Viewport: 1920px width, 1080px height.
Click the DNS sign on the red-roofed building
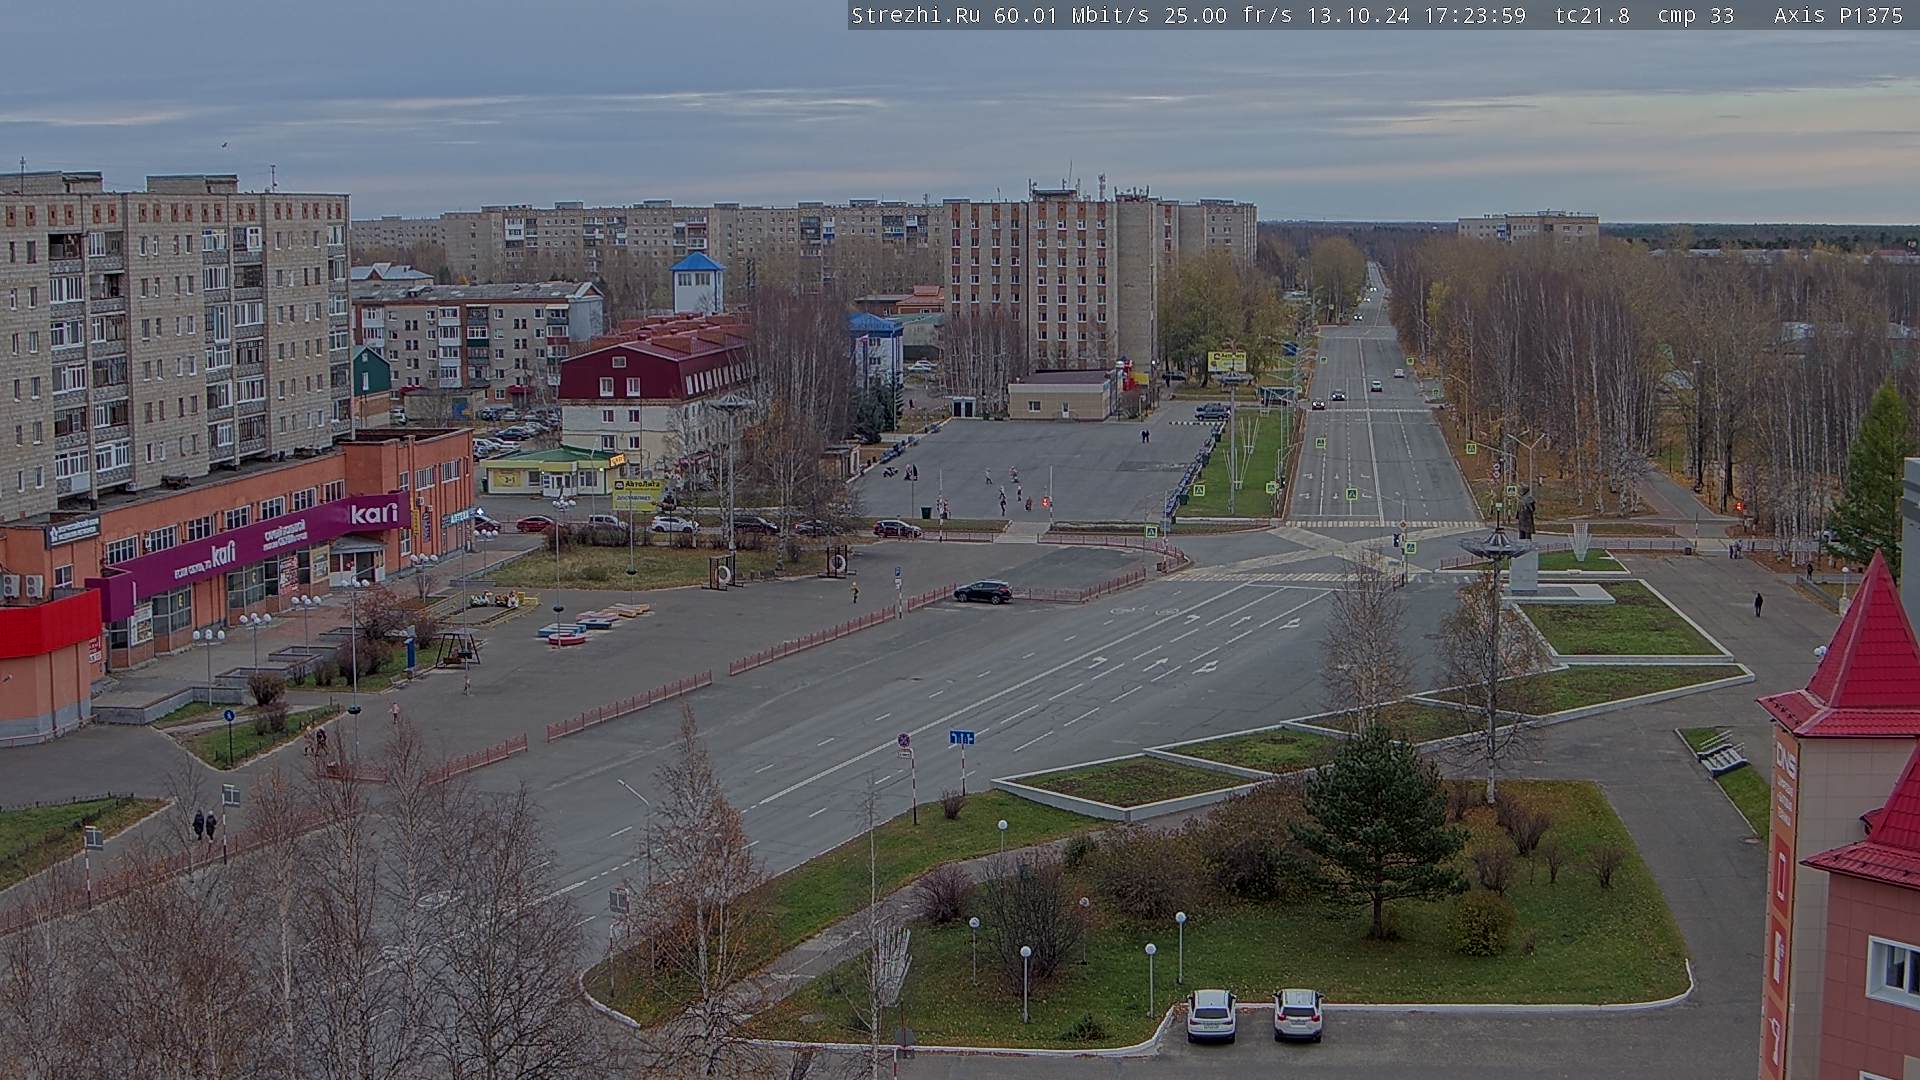tap(1785, 761)
